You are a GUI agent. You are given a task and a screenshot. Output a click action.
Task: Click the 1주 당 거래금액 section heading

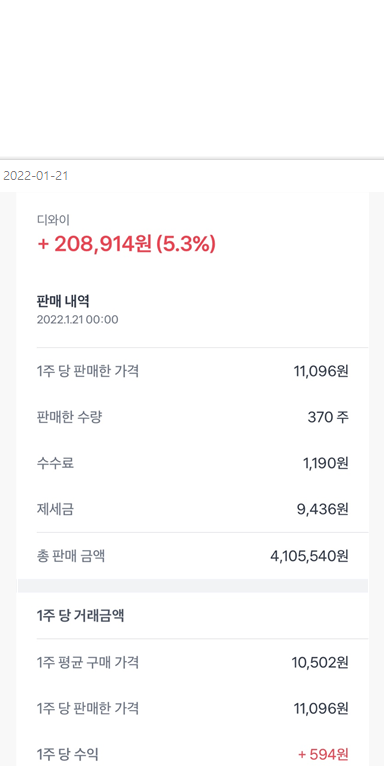click(x=80, y=616)
